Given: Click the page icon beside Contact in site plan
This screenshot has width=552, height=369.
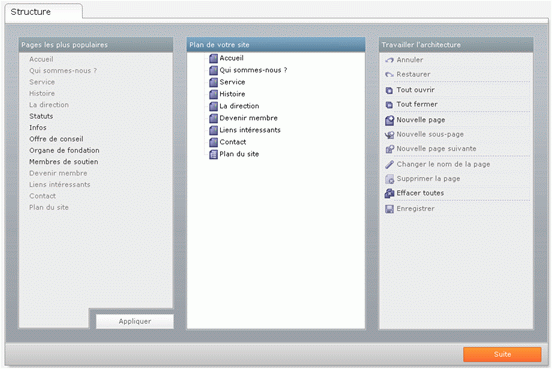Looking at the screenshot, I should 213,142.
